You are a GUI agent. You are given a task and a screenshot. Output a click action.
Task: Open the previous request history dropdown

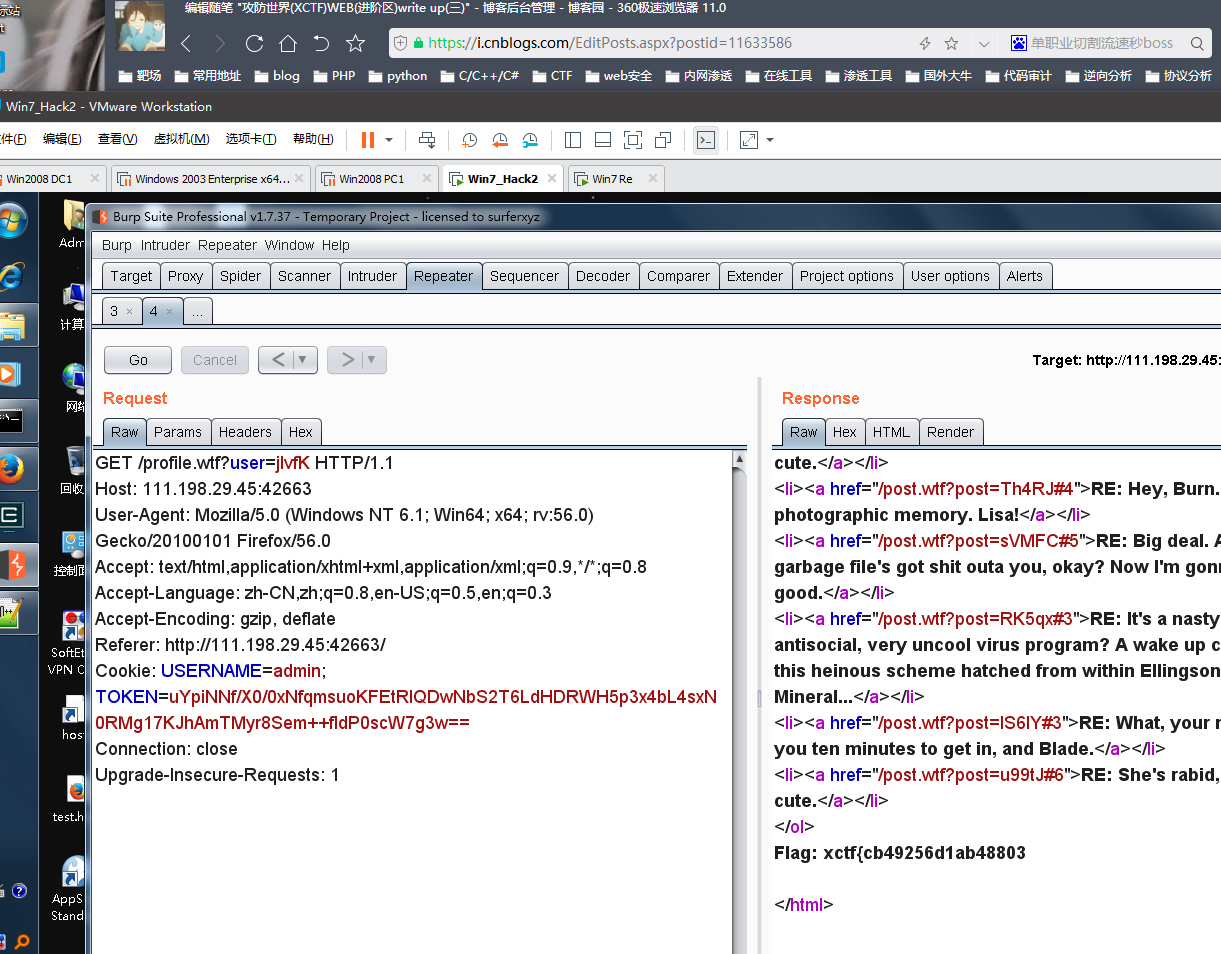tap(303, 360)
